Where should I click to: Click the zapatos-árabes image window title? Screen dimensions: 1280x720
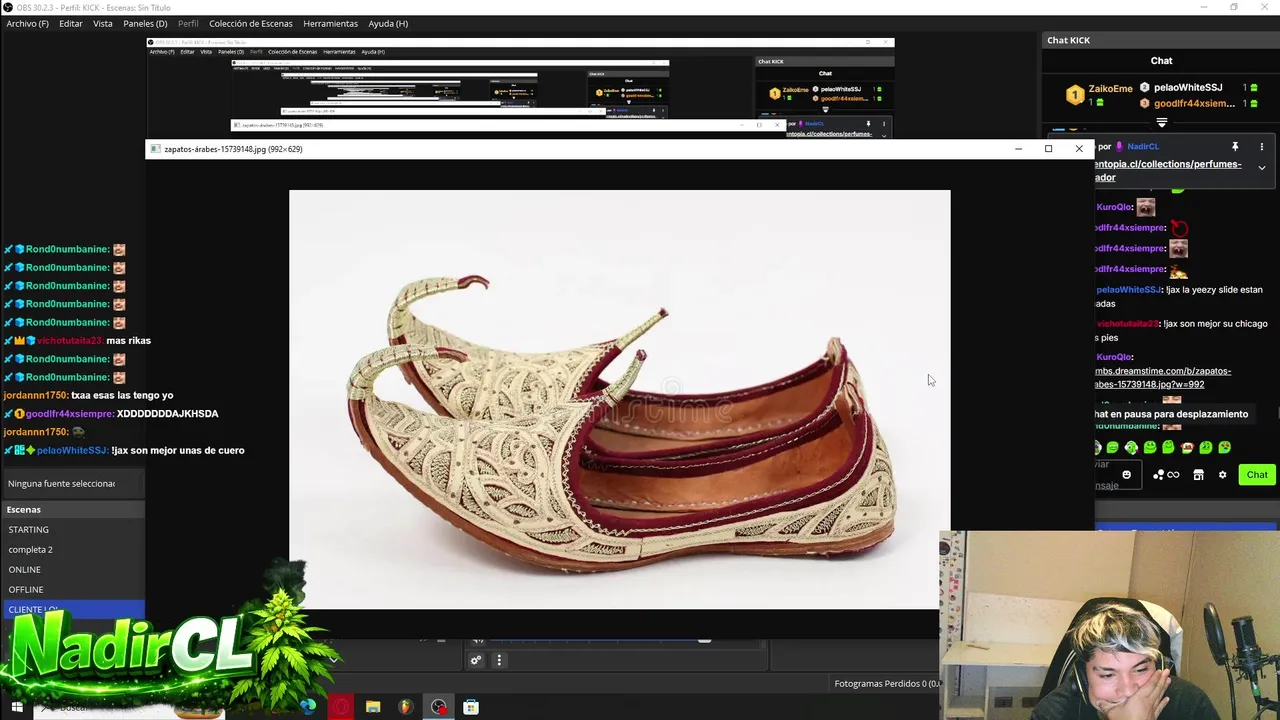point(233,149)
